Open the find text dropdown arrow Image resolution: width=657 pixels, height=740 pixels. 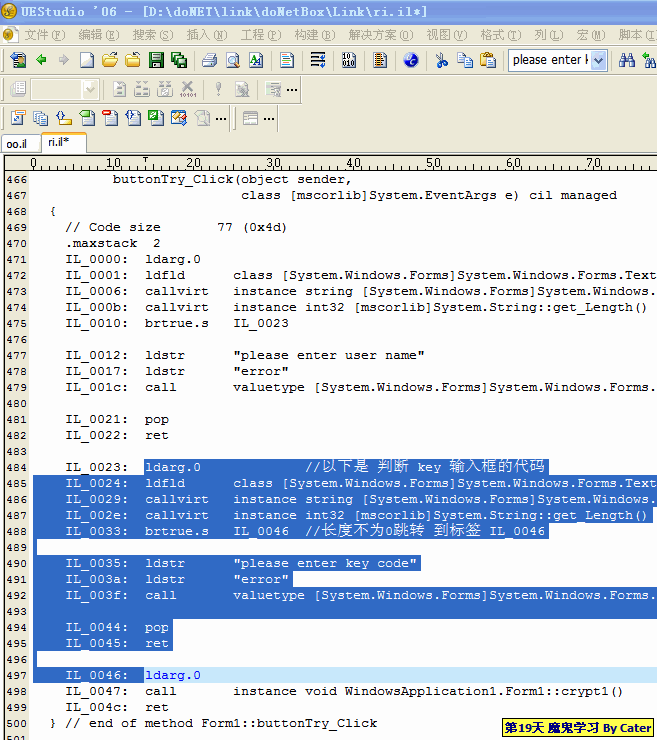click(x=598, y=60)
